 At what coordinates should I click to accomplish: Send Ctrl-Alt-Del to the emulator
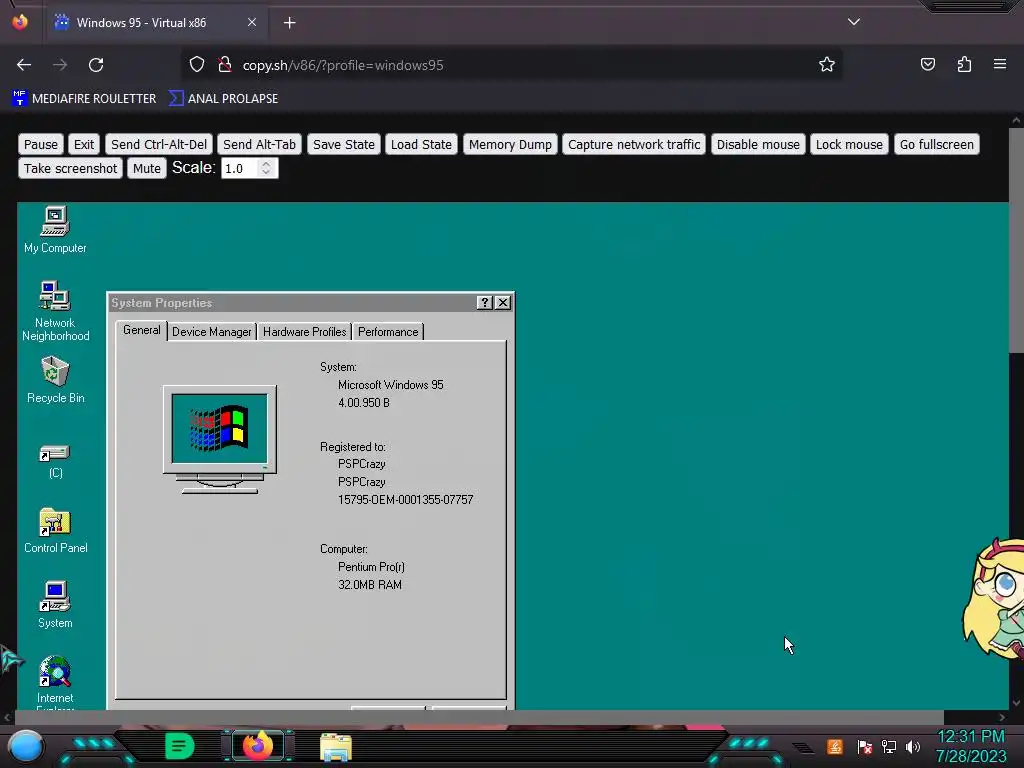pyautogui.click(x=159, y=144)
